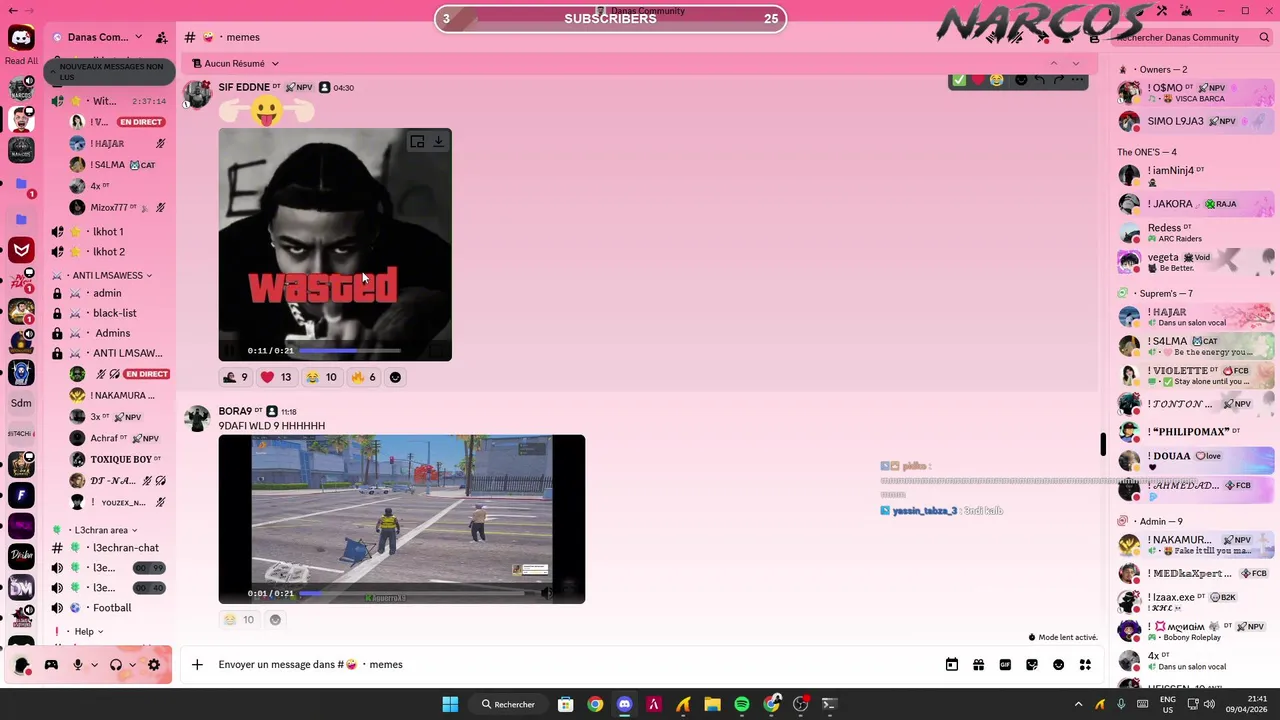Open game activity controller icon in user panel

(51, 665)
